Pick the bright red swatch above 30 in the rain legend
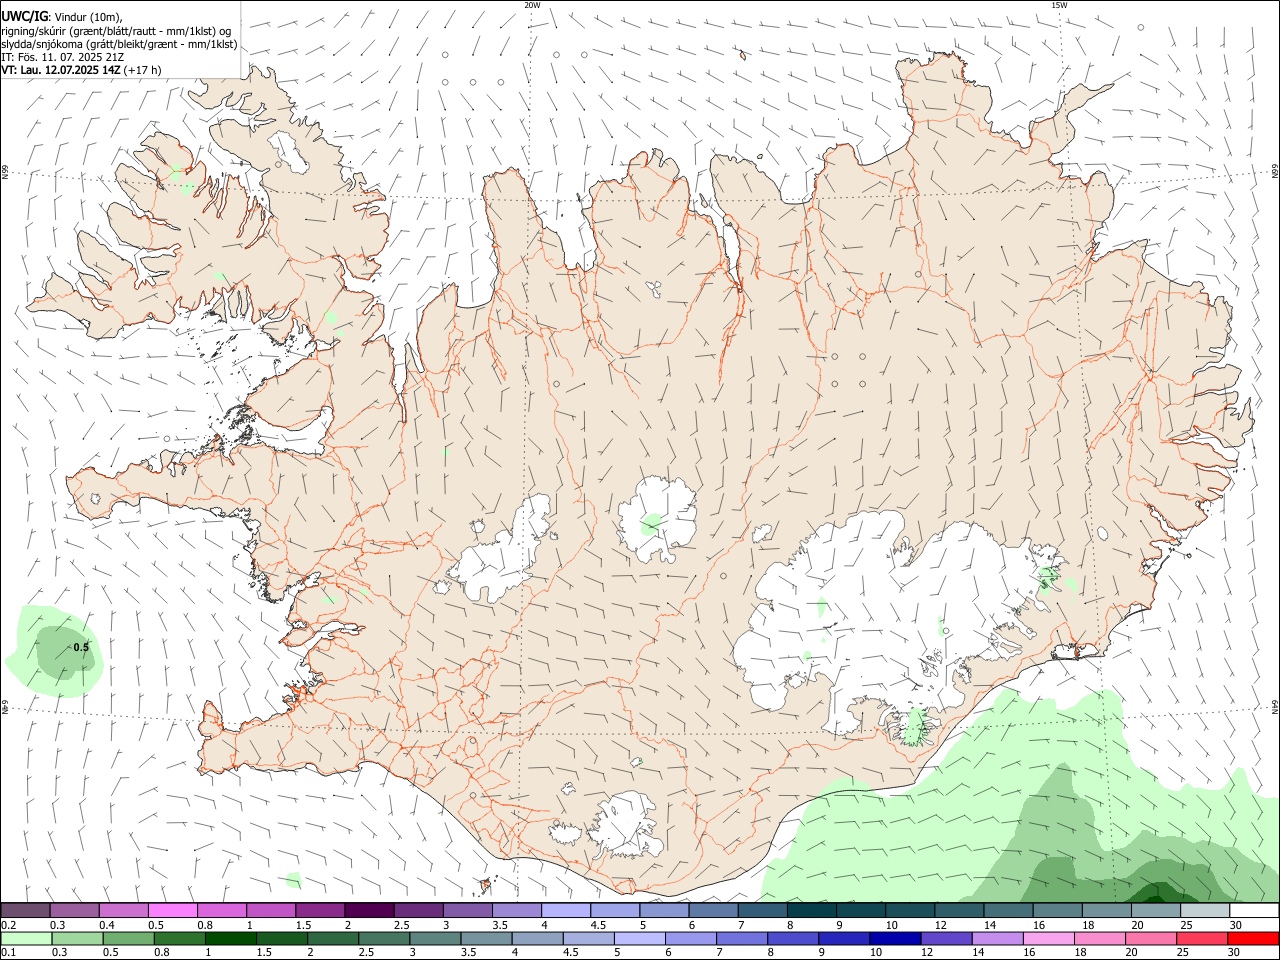1280x960 pixels. click(x=1254, y=939)
